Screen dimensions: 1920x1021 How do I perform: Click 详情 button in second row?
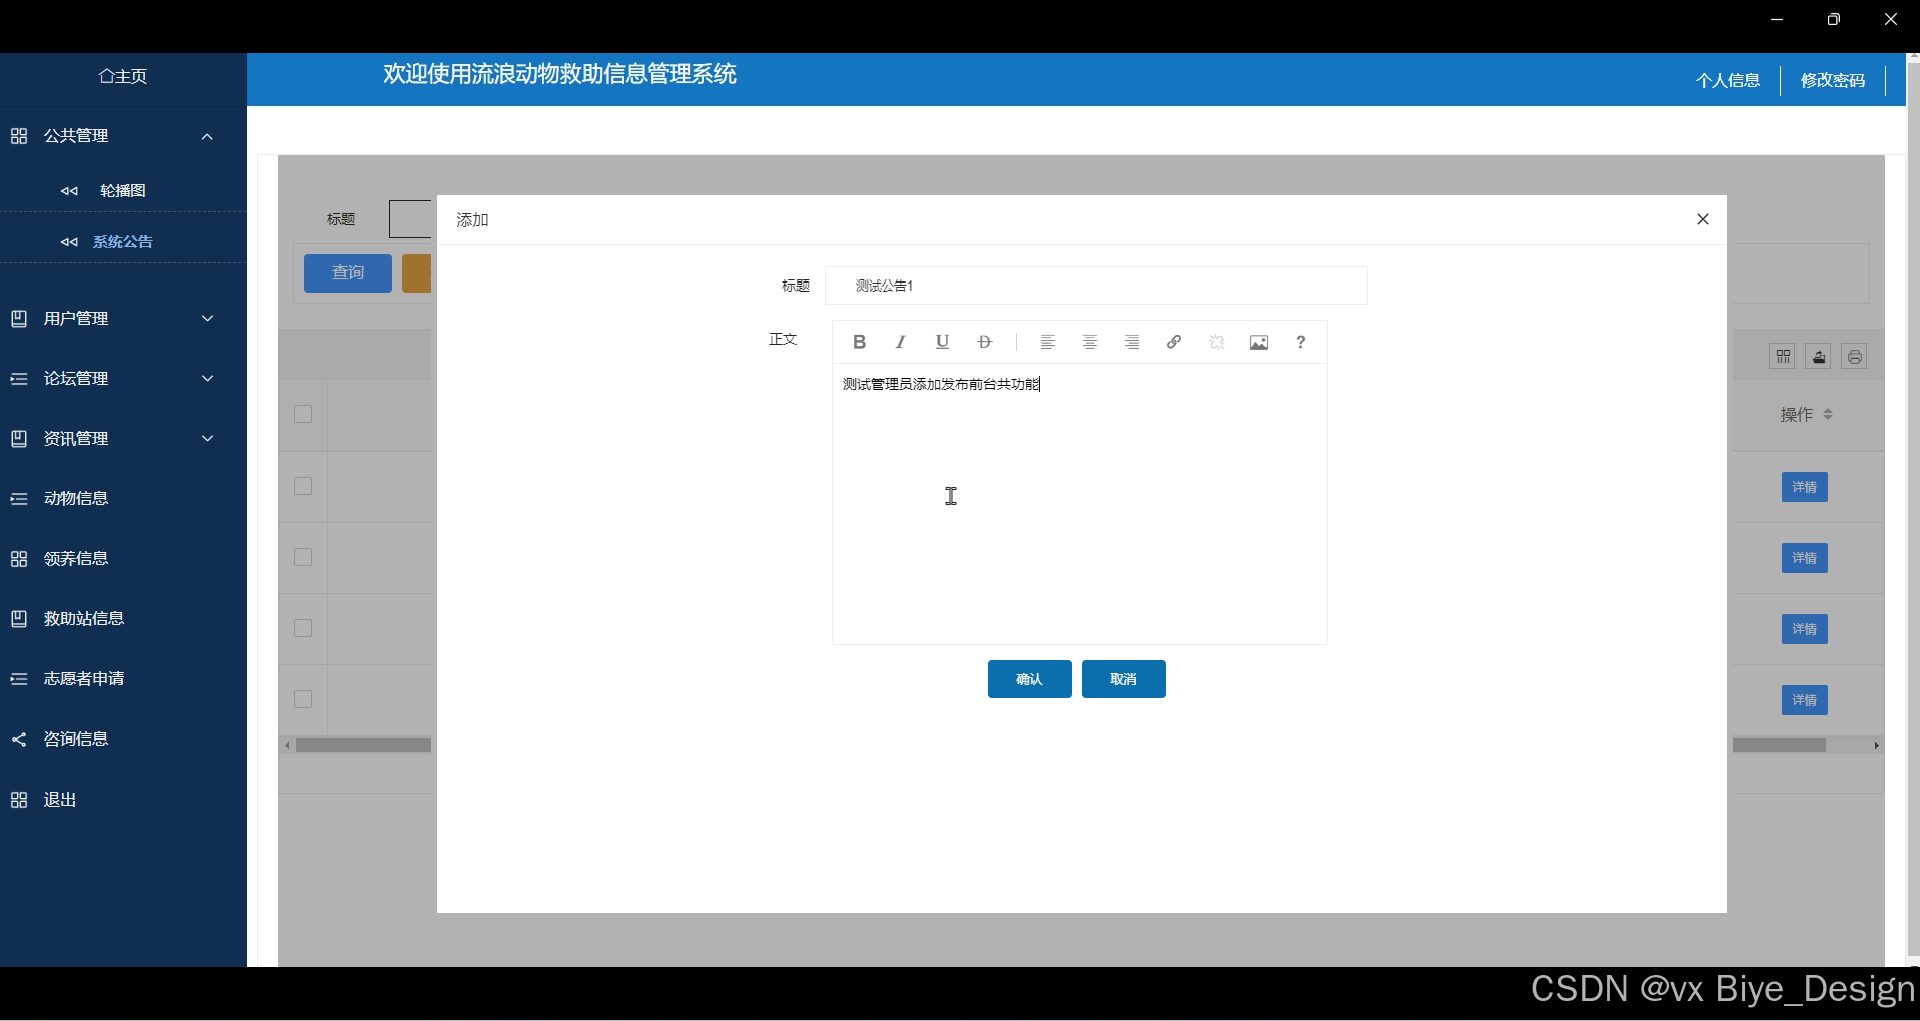pos(1804,558)
